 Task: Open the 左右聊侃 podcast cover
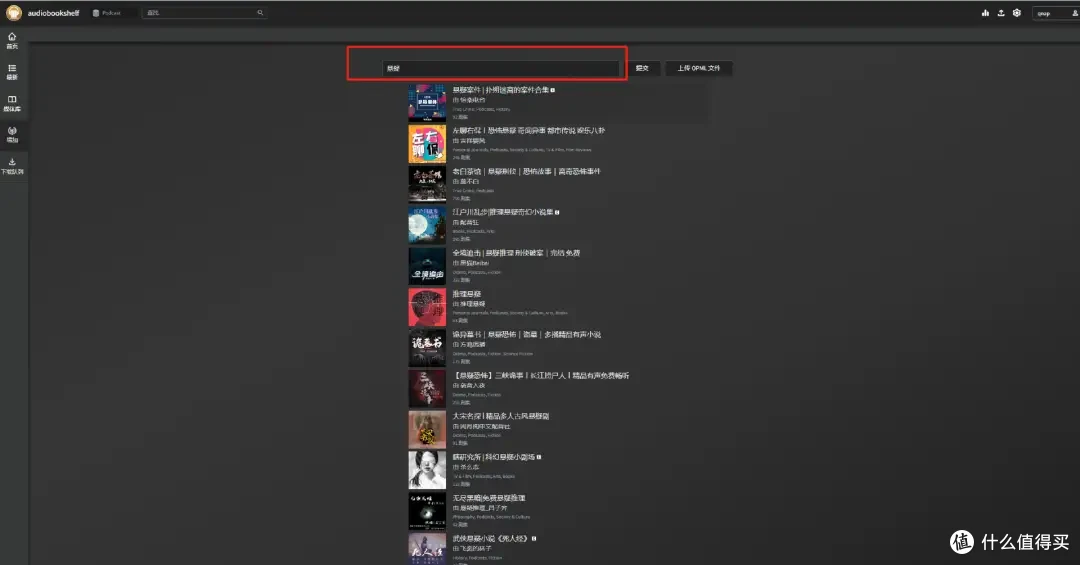tap(427, 143)
